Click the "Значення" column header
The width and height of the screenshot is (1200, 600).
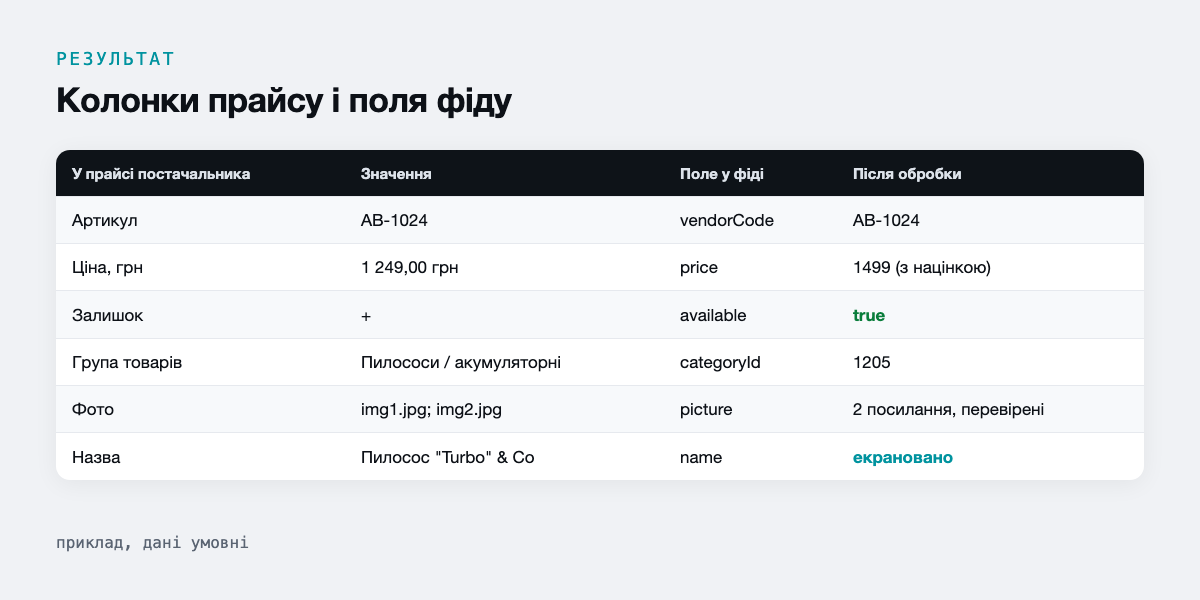(396, 174)
